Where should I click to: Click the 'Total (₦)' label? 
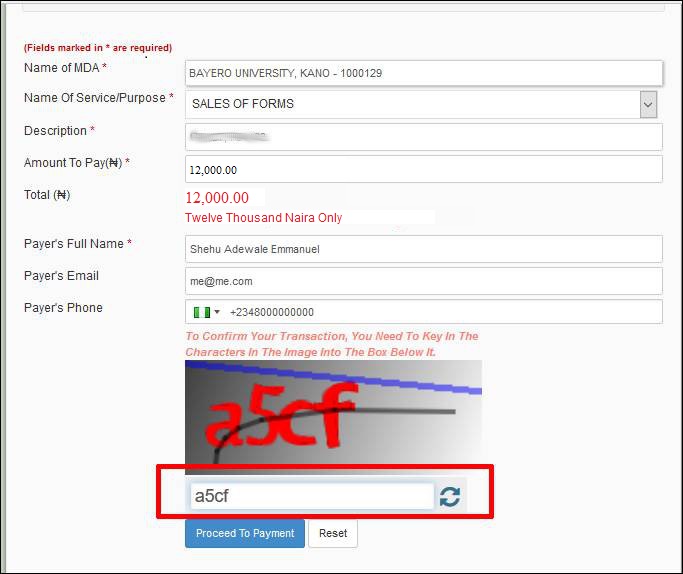tap(47, 195)
